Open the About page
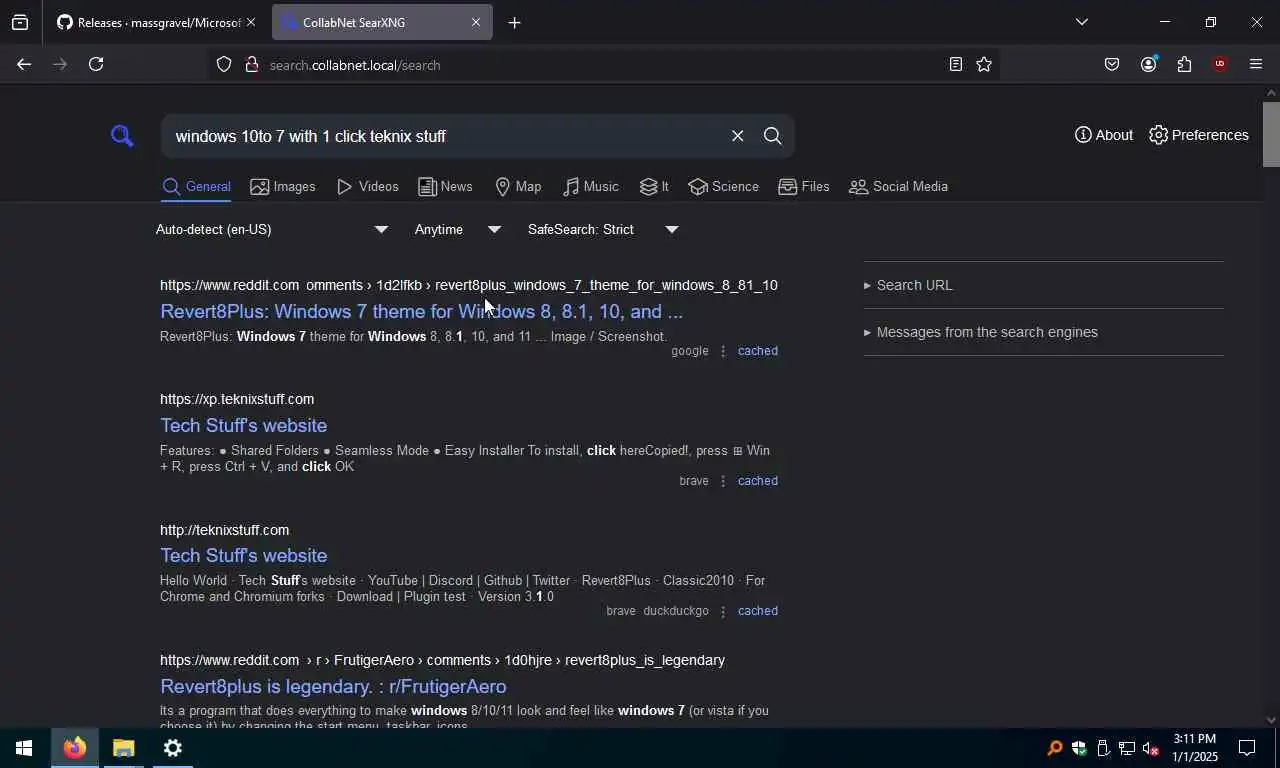The height and width of the screenshot is (768, 1280). [x=1104, y=135]
